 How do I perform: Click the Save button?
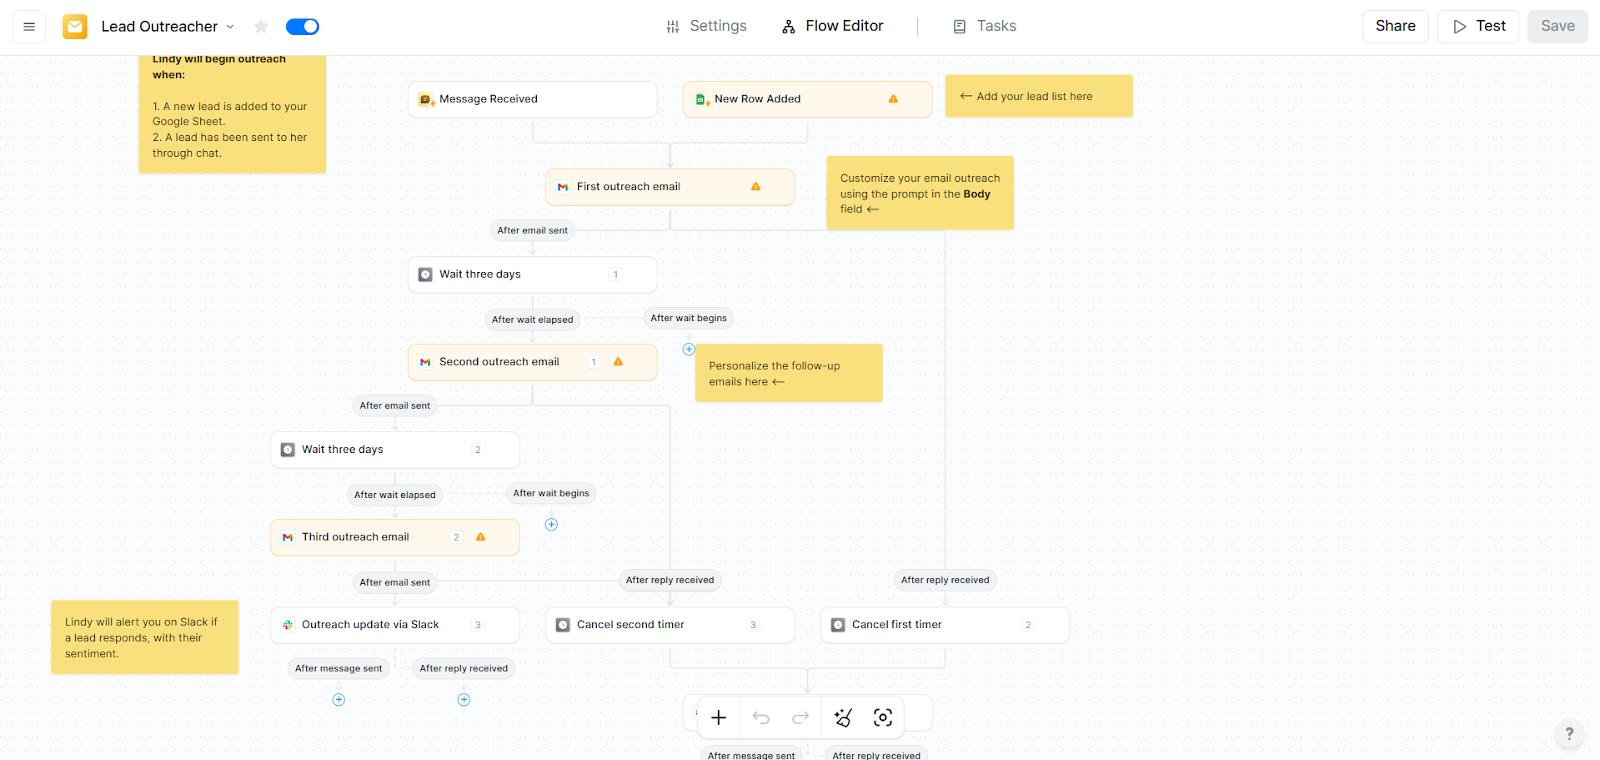tap(1557, 26)
